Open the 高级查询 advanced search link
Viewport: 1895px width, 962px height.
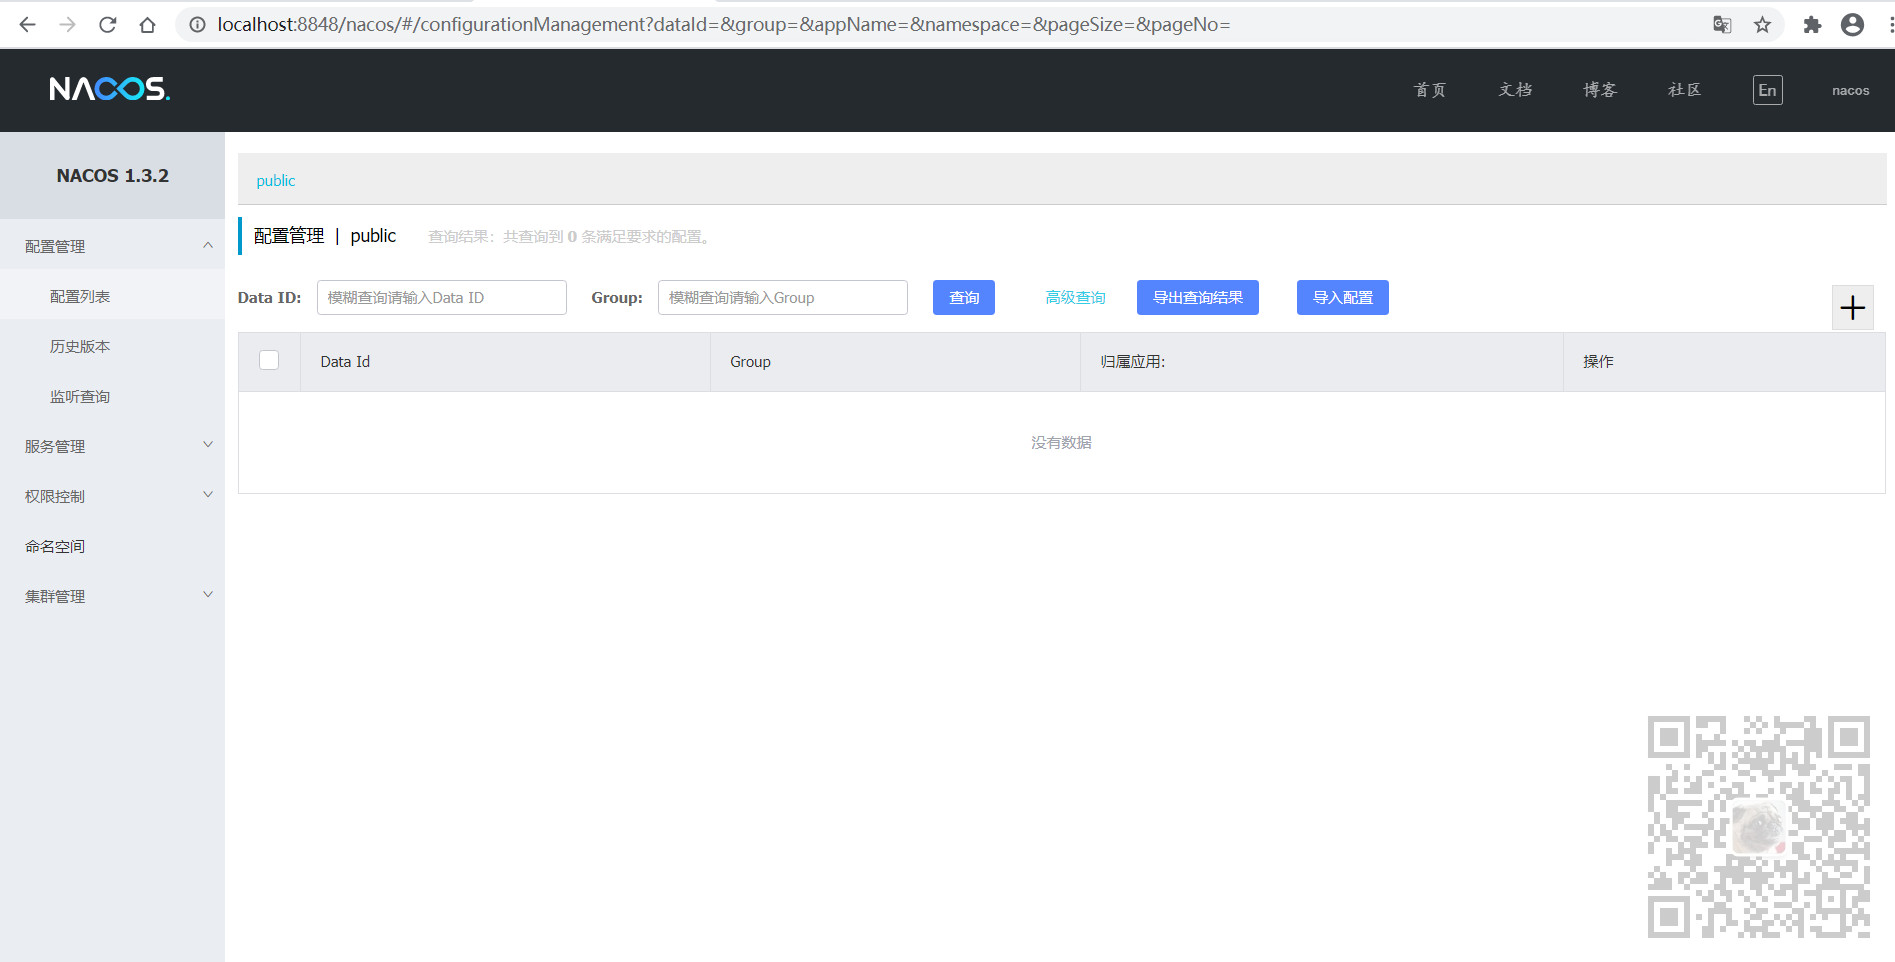coord(1075,297)
